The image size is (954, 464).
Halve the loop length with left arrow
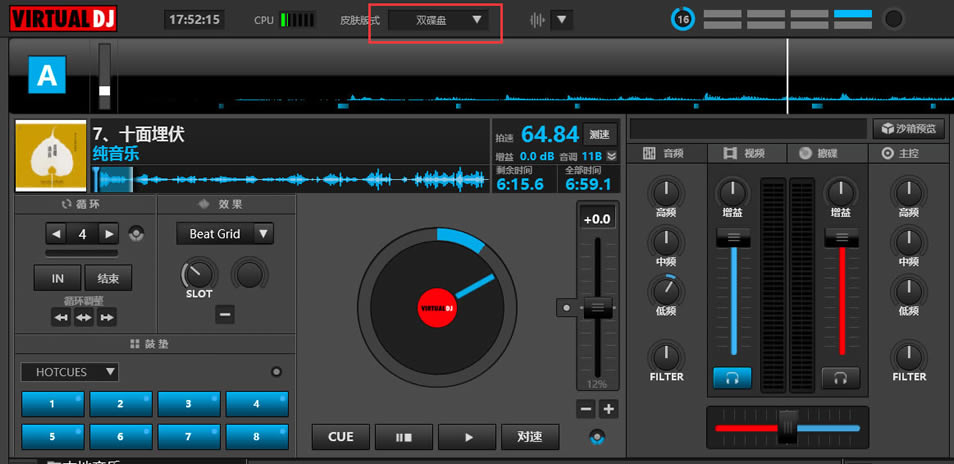point(57,234)
